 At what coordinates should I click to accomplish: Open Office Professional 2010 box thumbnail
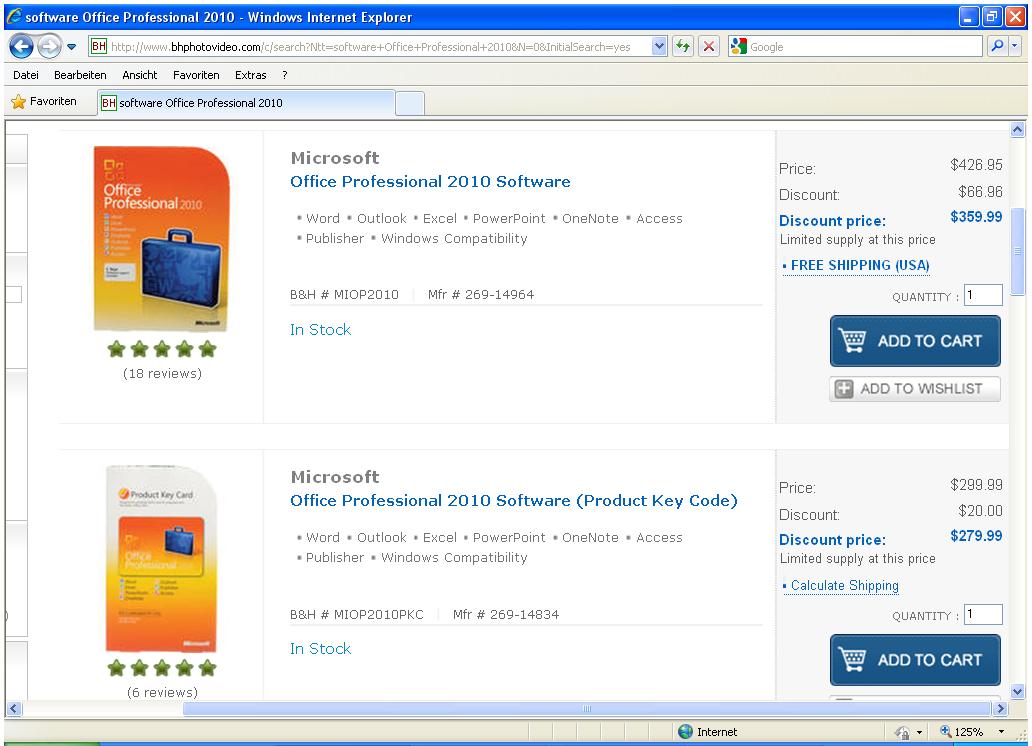tap(162, 238)
